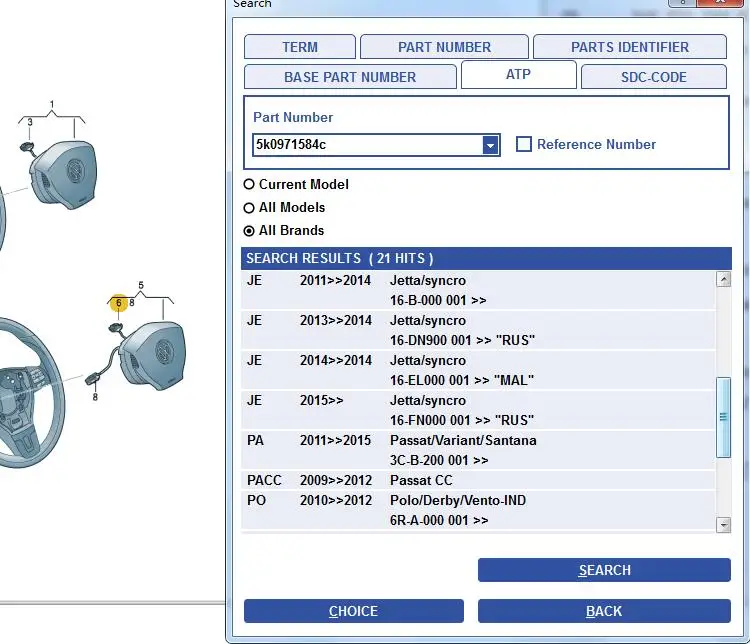
Task: Select the JE 2015>> Jetta/syncro result
Action: tap(478, 410)
